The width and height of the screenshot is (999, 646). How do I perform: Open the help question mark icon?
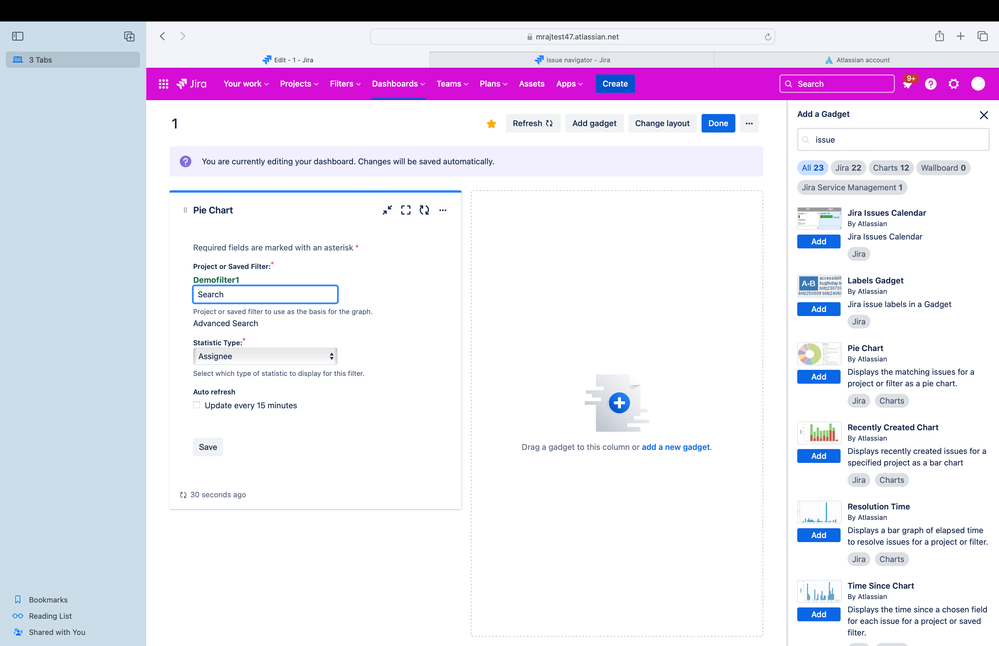coord(930,84)
